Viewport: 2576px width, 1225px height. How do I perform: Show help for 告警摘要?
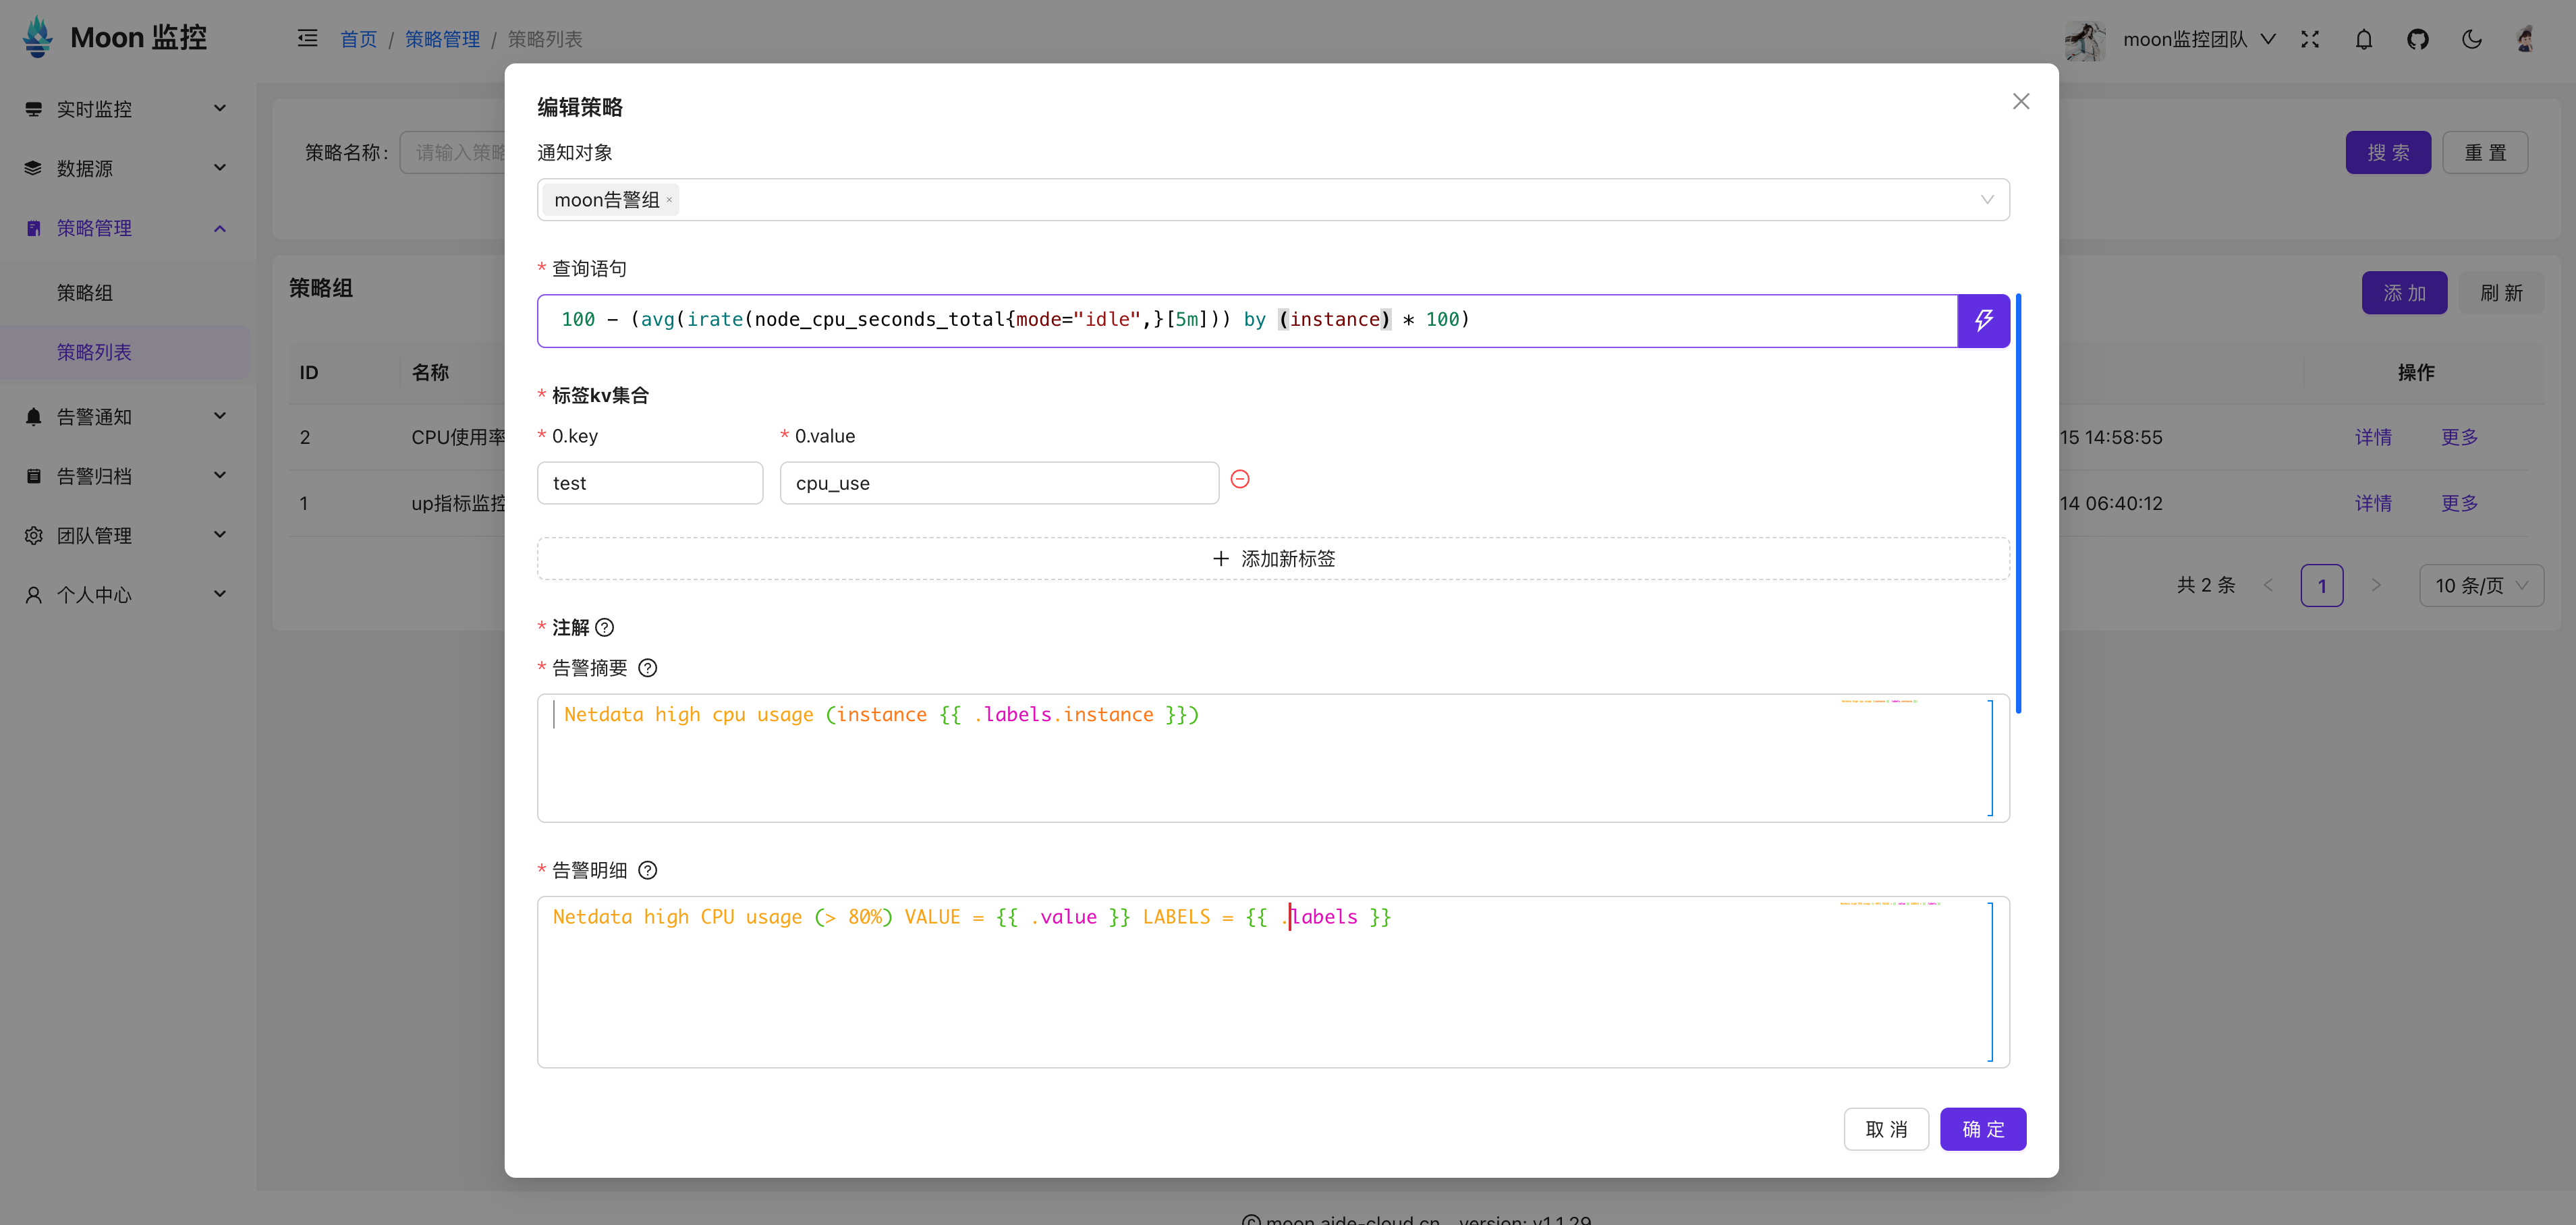pos(648,668)
